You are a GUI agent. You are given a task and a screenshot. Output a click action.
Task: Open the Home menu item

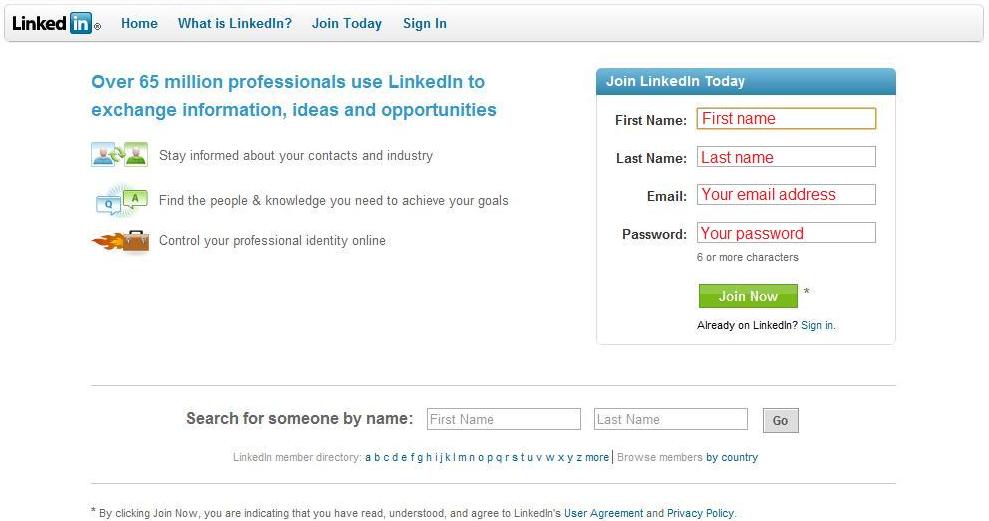click(x=139, y=23)
